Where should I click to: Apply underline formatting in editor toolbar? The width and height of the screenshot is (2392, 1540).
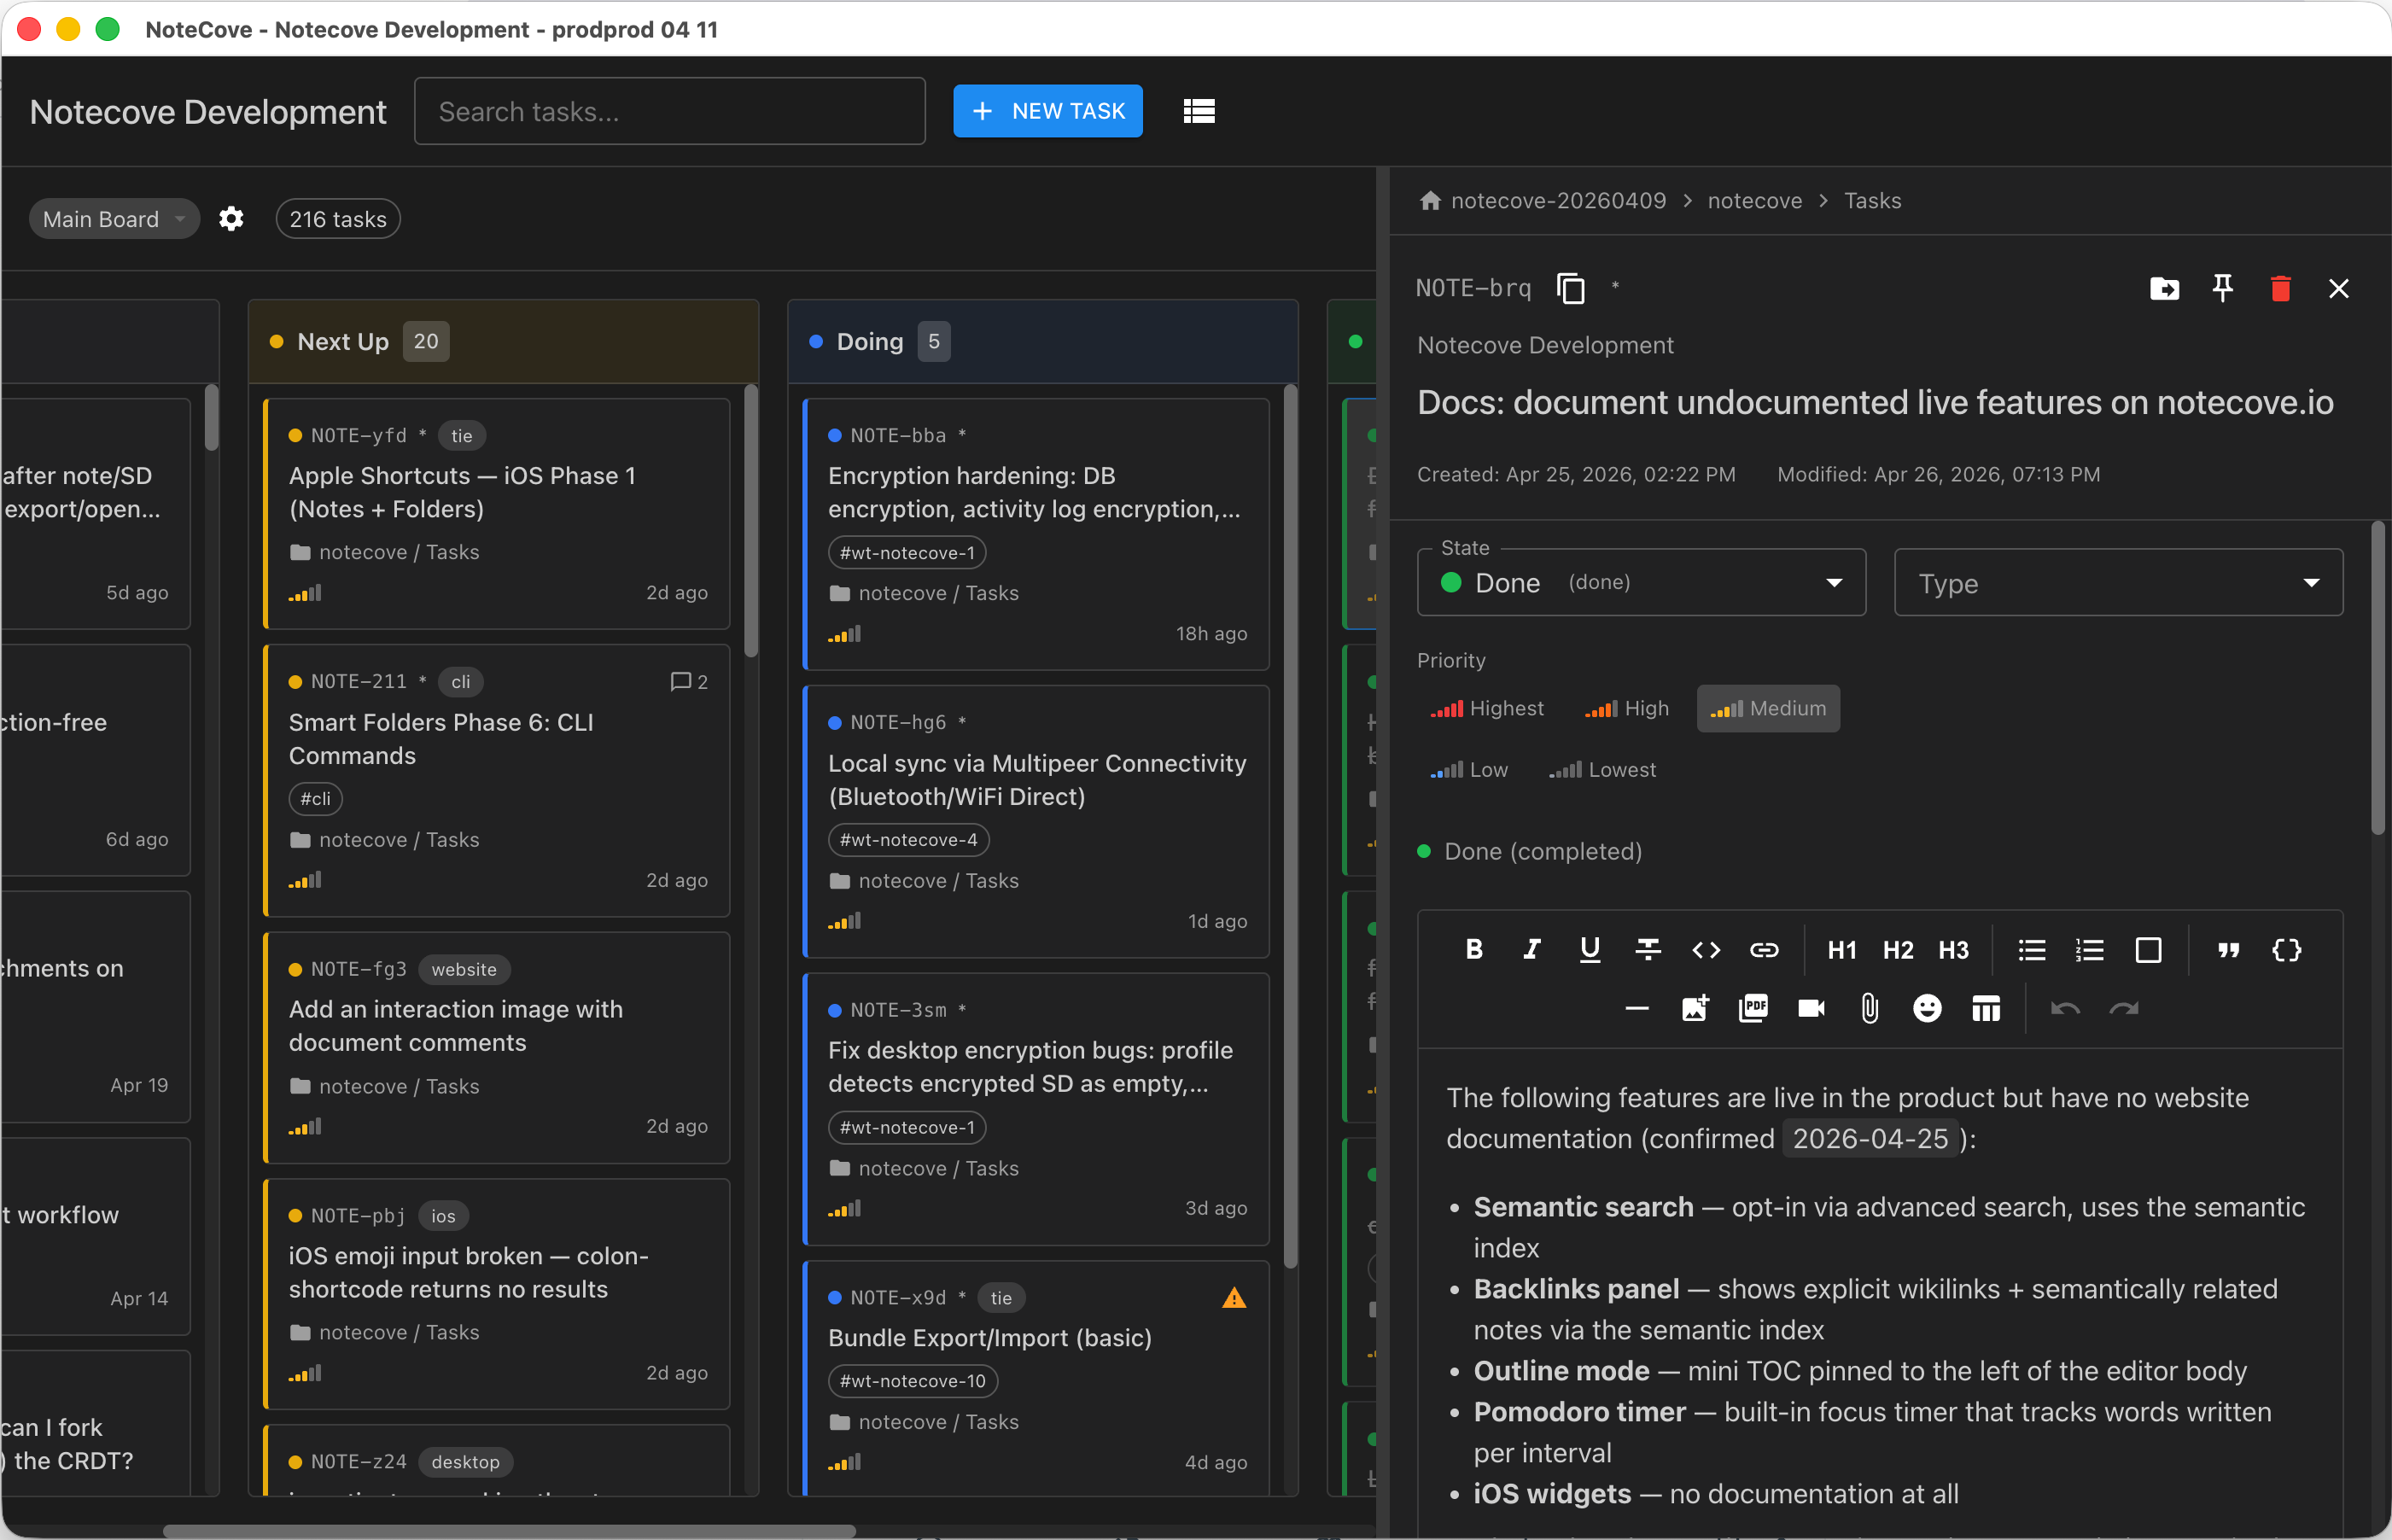point(1589,949)
